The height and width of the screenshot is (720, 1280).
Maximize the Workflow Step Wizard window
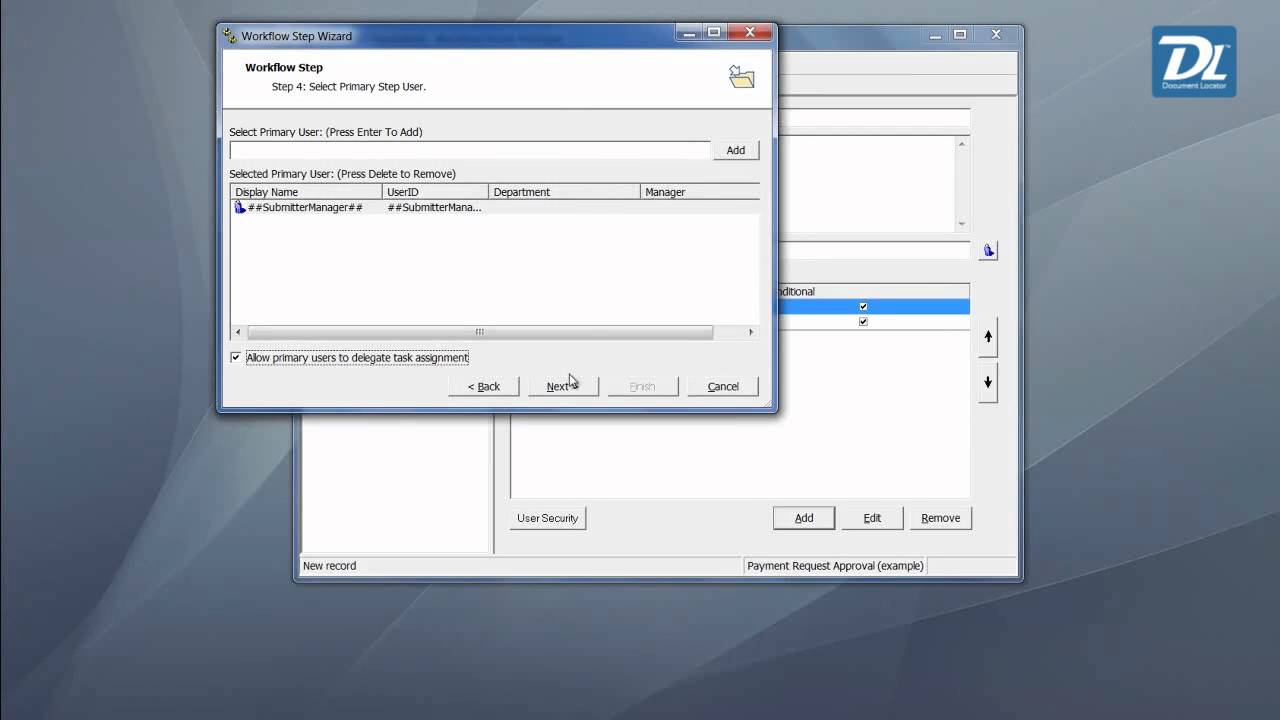(x=714, y=33)
